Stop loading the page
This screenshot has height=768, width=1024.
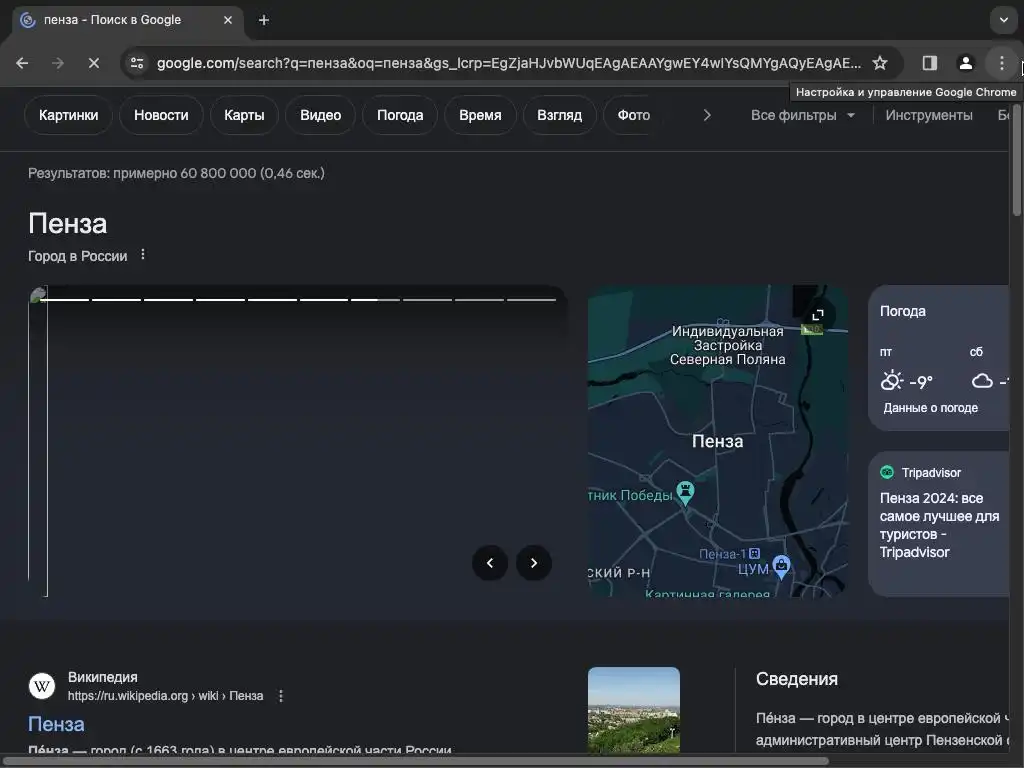(93, 63)
